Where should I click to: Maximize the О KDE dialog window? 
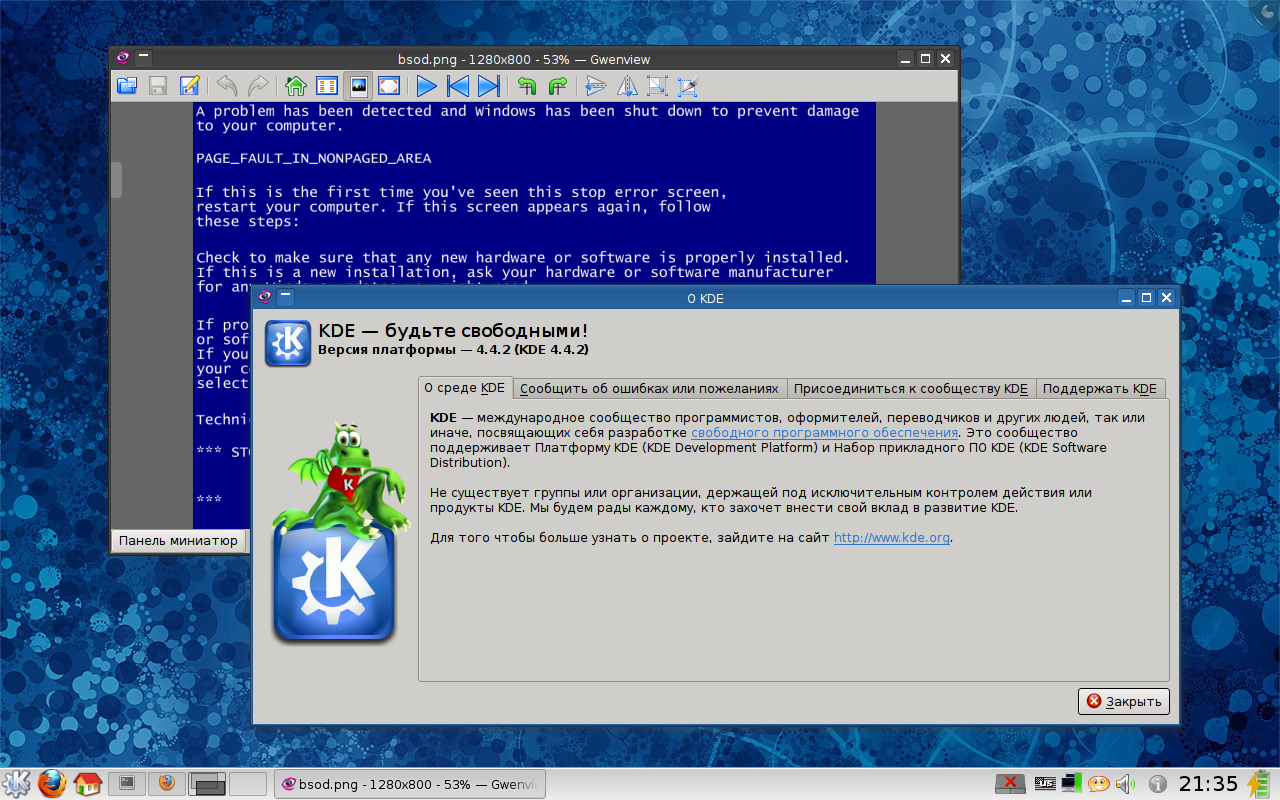[x=1146, y=297]
